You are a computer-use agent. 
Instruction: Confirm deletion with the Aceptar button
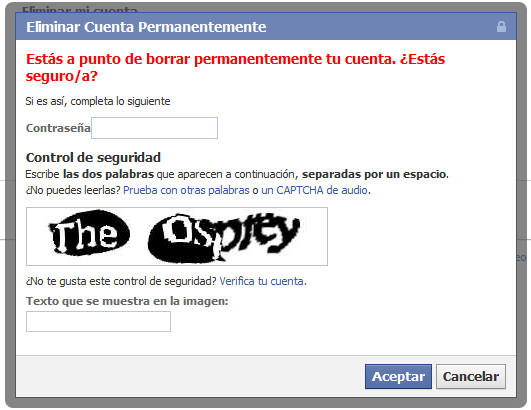point(398,376)
